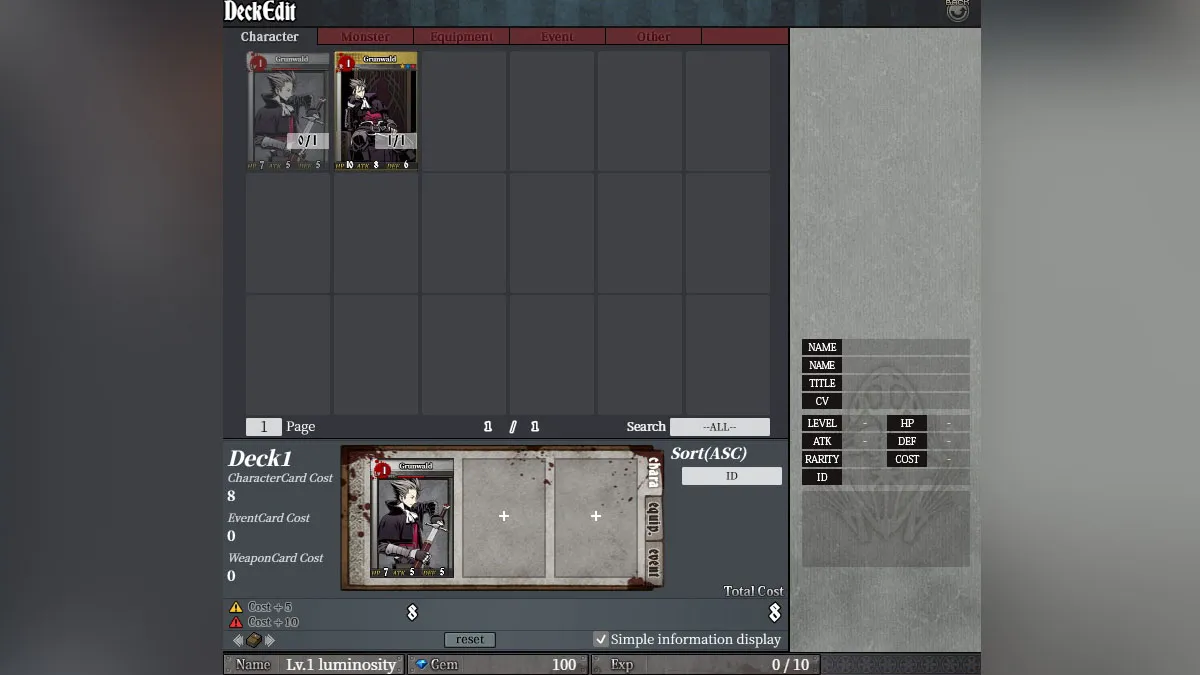Switch to the Equipment tab
1200x675 pixels.
click(461, 37)
